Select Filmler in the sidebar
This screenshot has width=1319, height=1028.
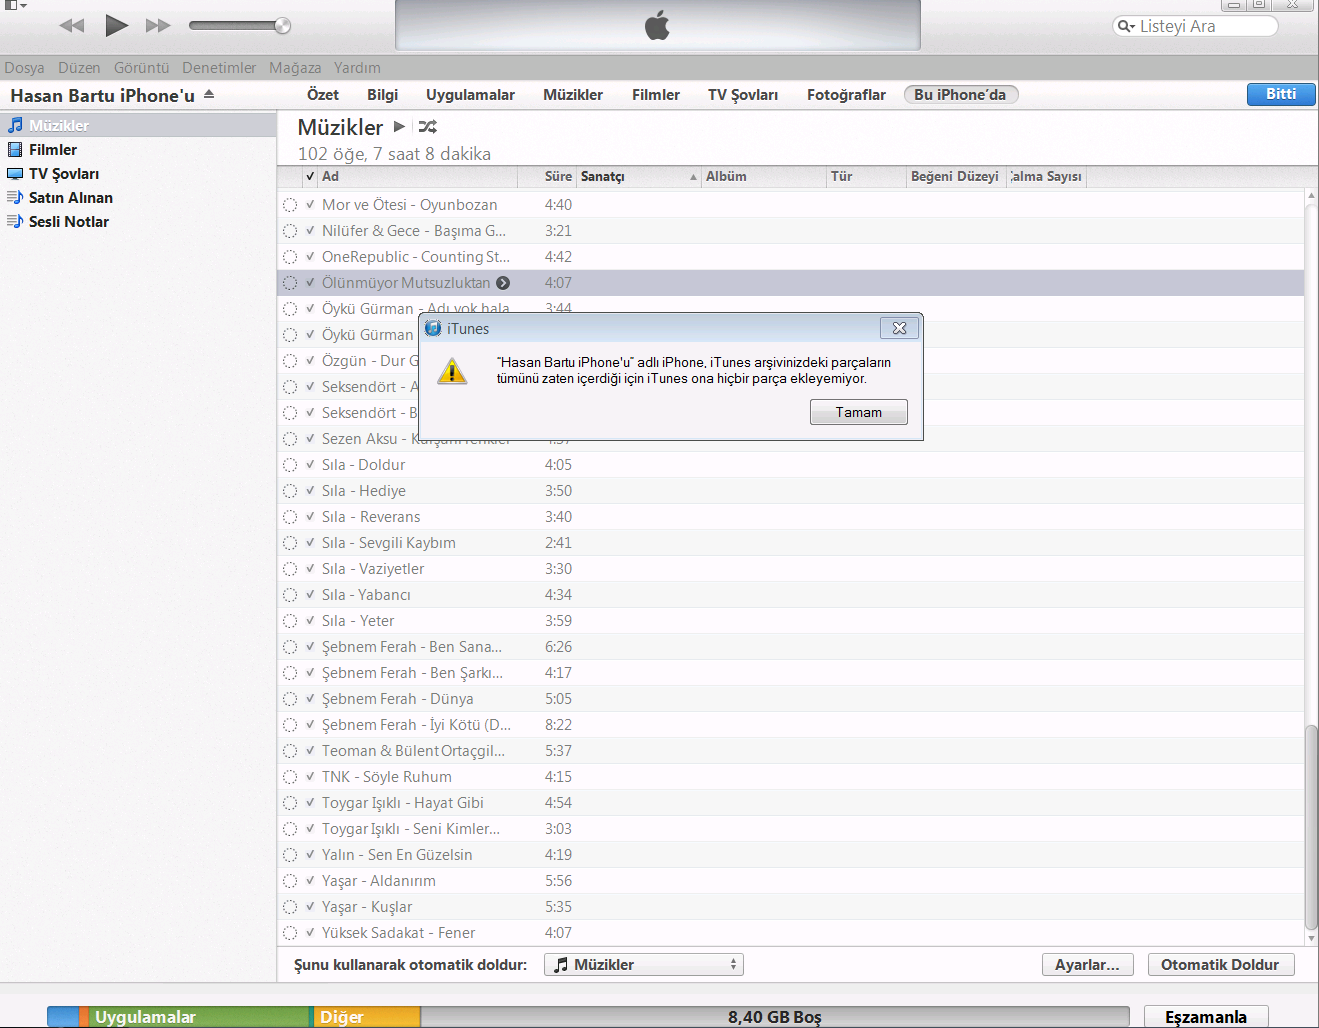click(138, 149)
